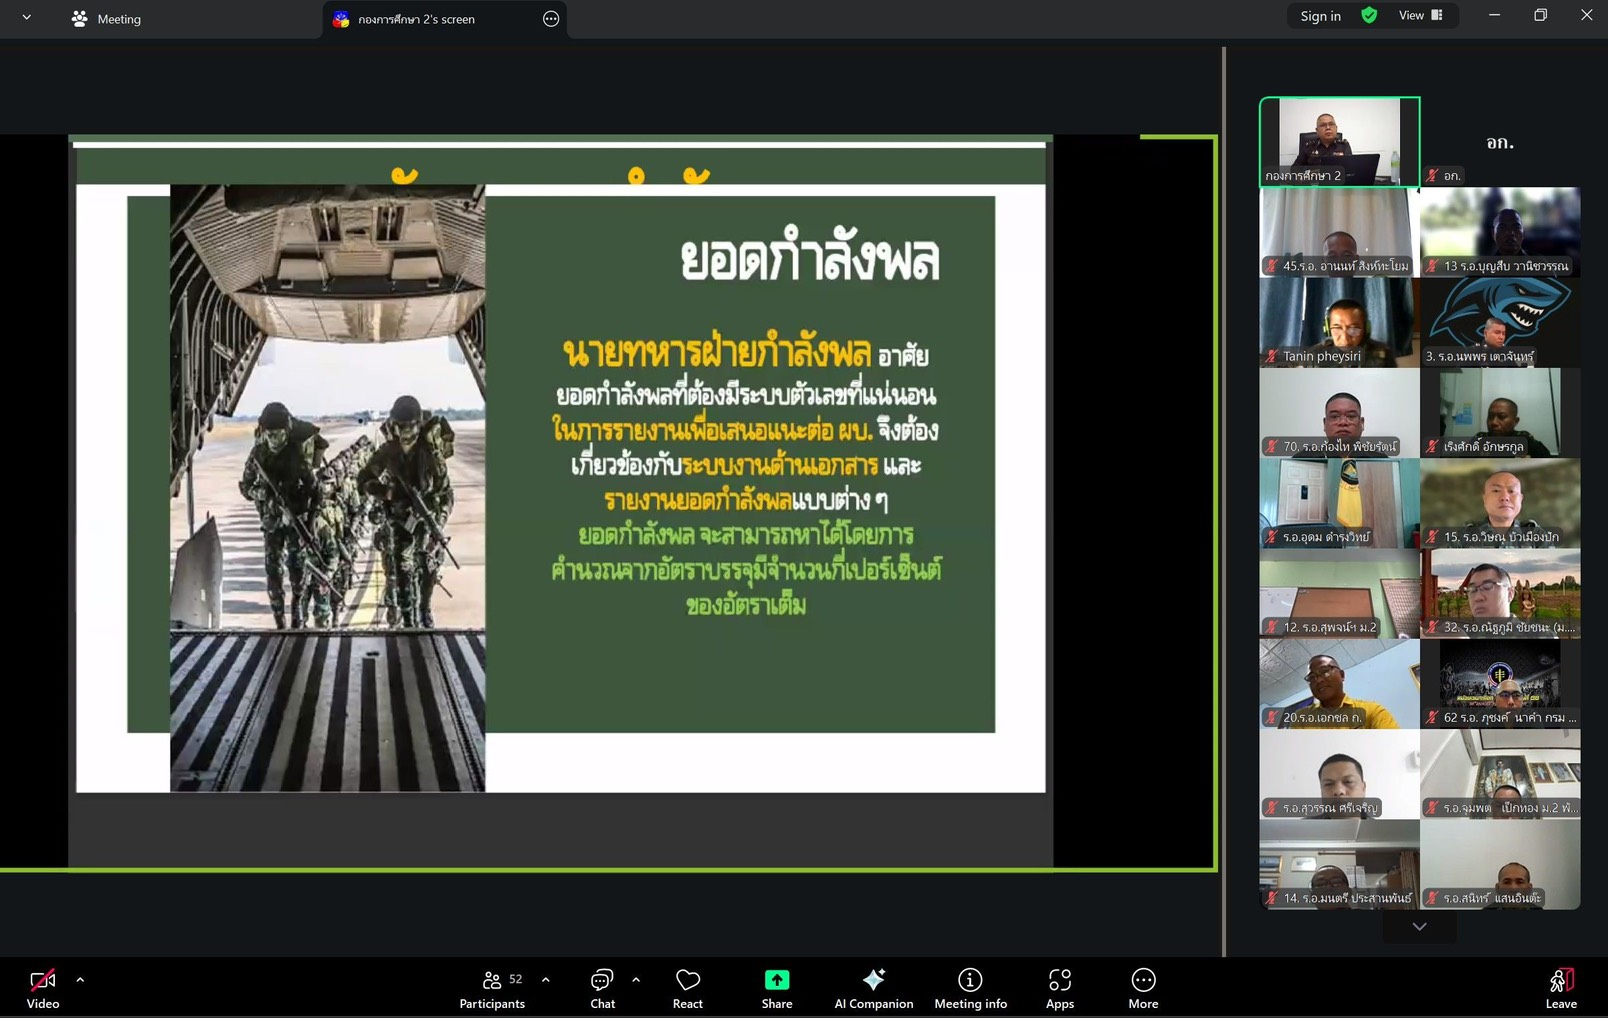Open shared screen options ellipsis
This screenshot has height=1018, width=1608.
click(x=551, y=19)
